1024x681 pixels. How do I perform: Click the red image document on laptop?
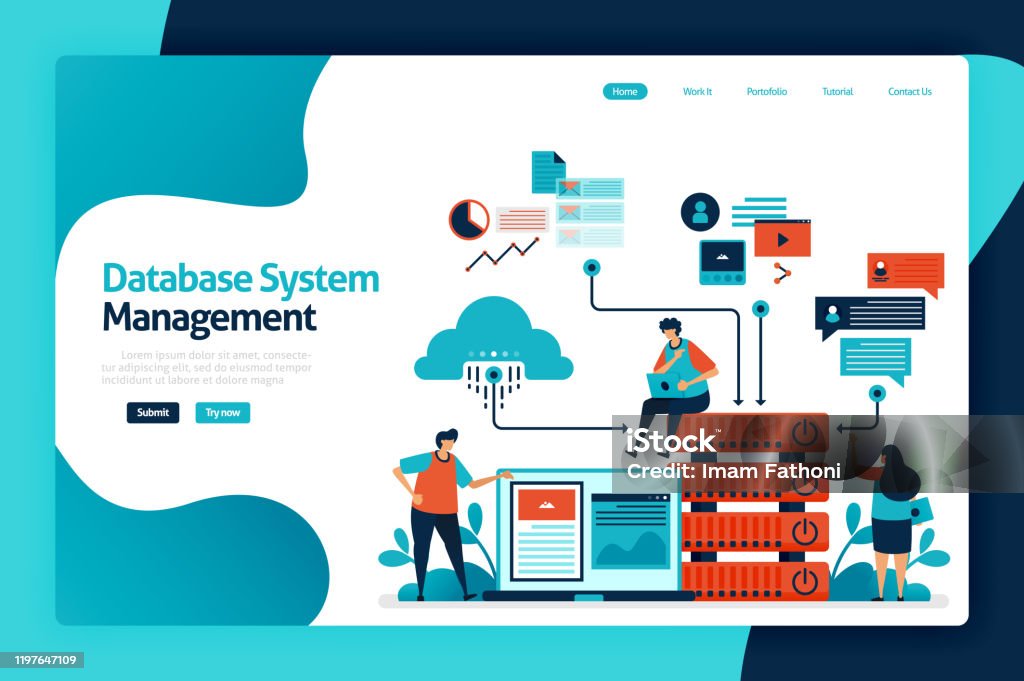click(x=547, y=531)
